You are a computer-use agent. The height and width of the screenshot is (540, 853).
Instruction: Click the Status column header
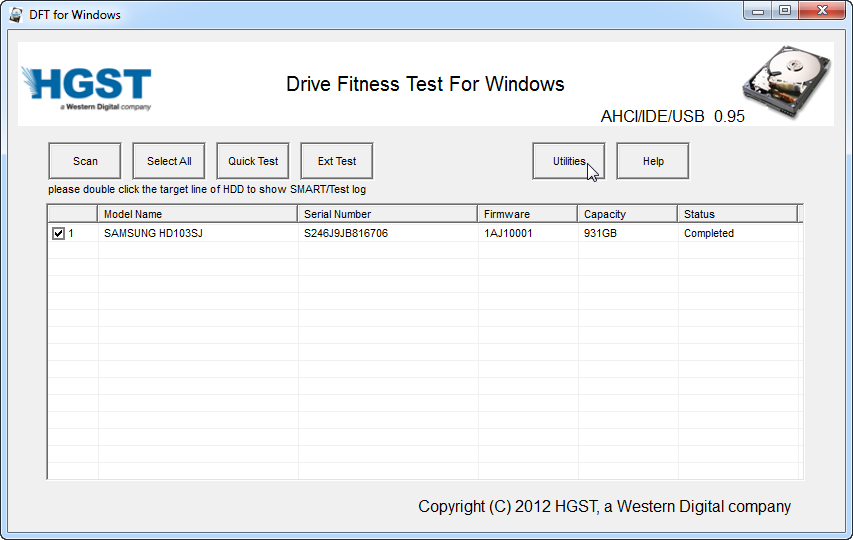pos(738,214)
